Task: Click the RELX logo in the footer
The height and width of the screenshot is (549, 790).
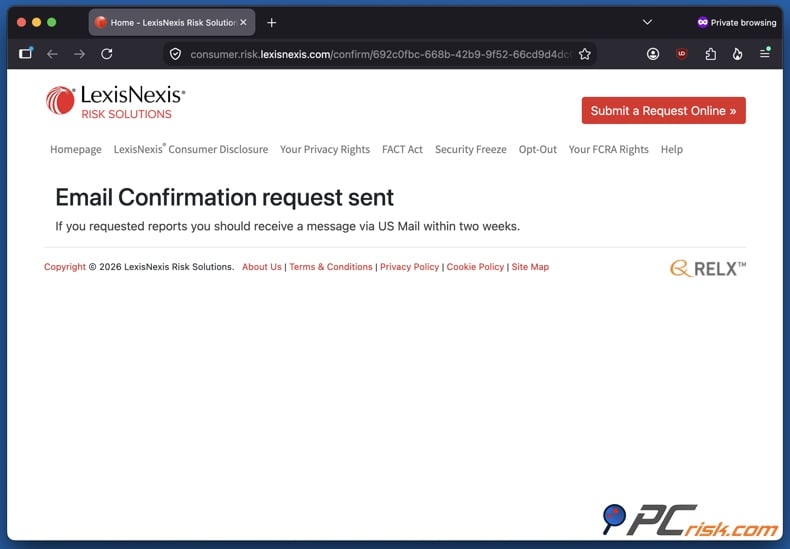Action: 708,268
